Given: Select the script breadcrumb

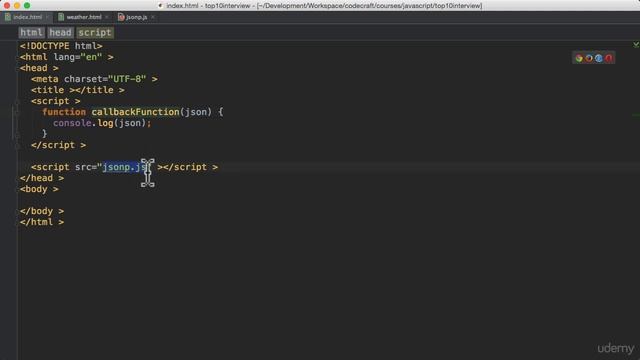Looking at the screenshot, I should [95, 33].
